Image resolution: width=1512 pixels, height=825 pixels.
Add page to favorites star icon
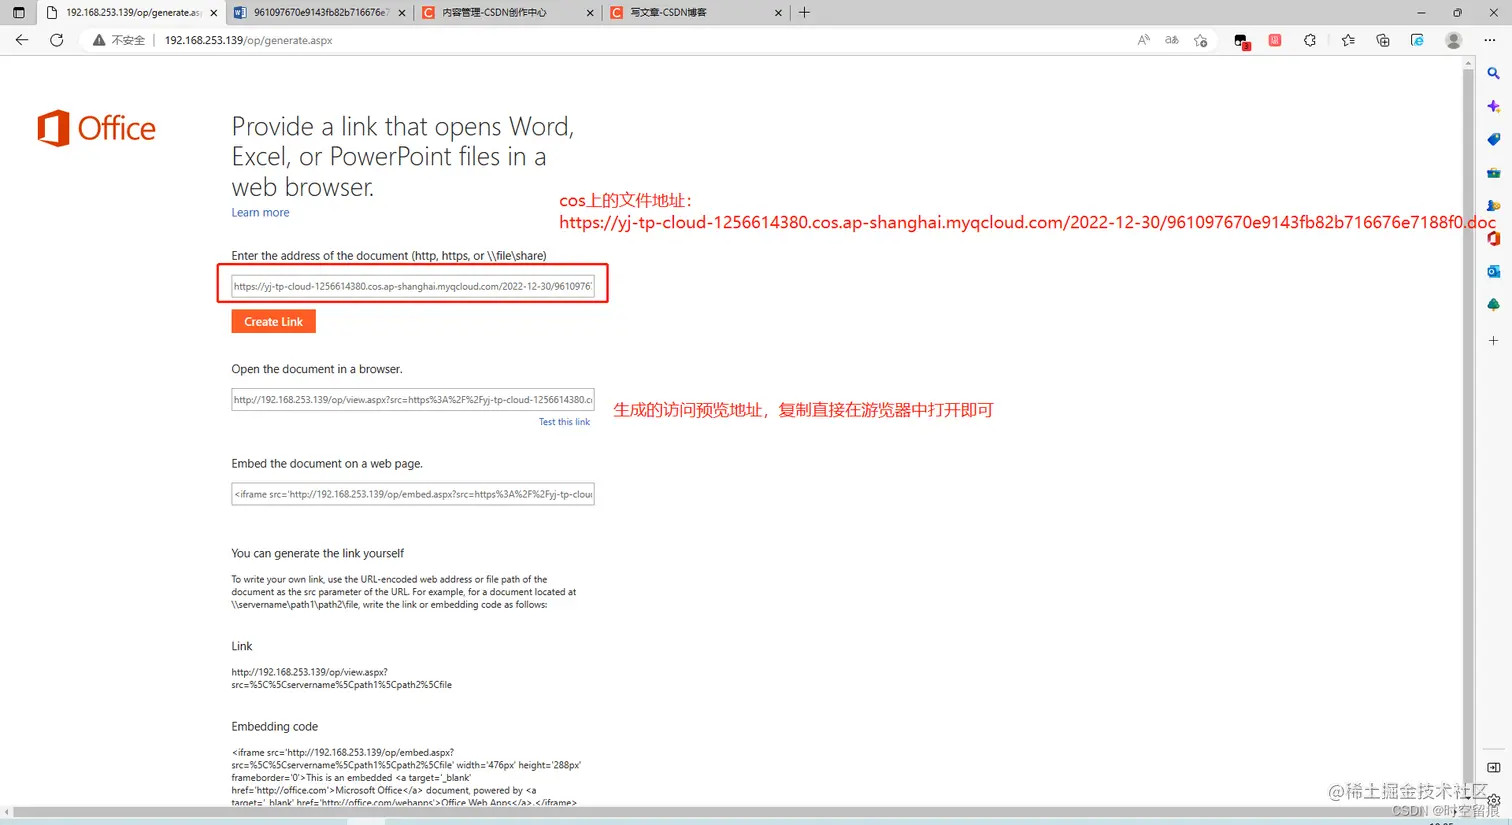click(1201, 40)
